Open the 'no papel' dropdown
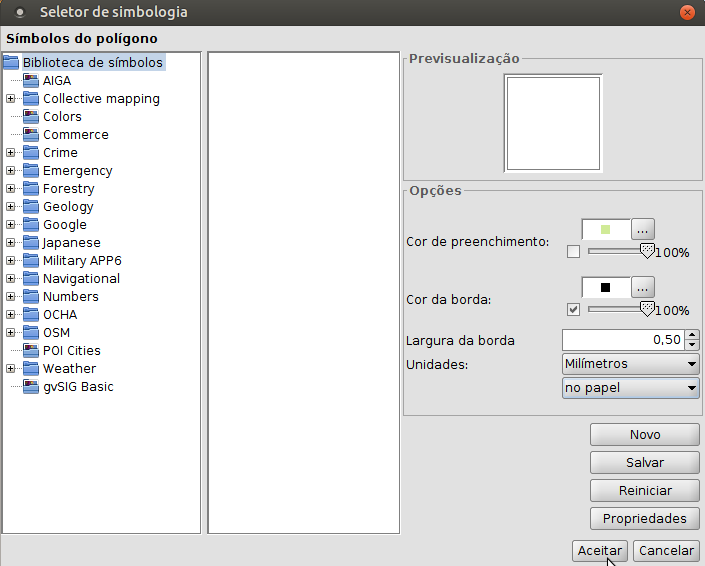This screenshot has width=705, height=566. point(630,388)
